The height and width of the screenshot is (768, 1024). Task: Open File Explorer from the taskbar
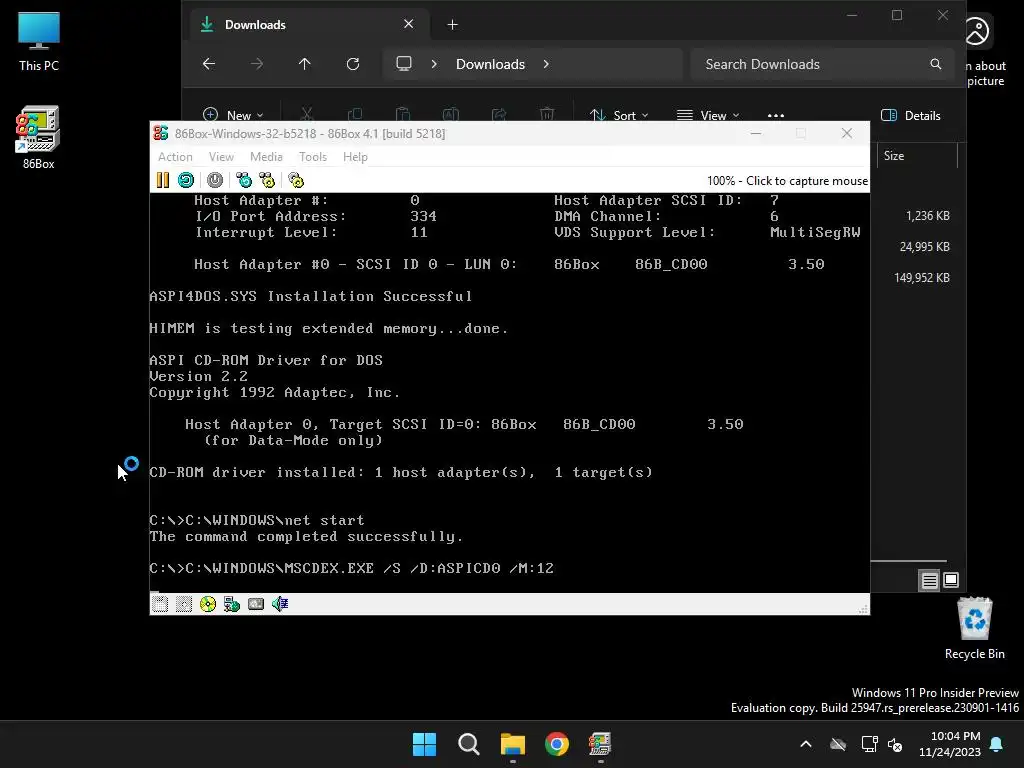point(513,744)
